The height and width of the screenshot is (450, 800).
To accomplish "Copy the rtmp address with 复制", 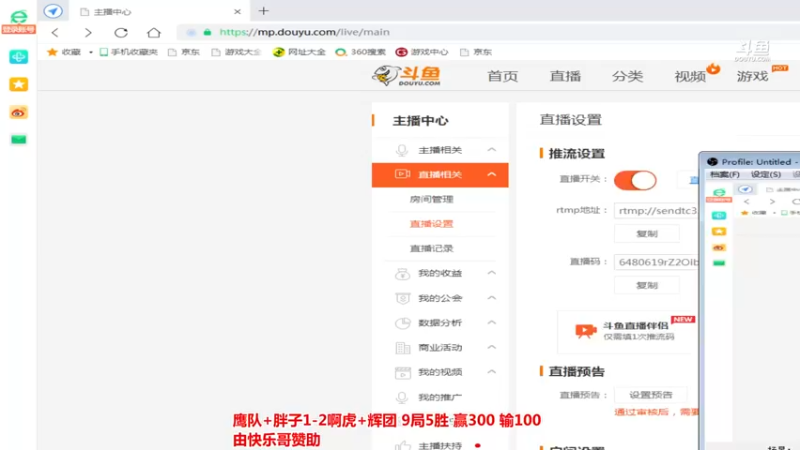I will pos(647,234).
